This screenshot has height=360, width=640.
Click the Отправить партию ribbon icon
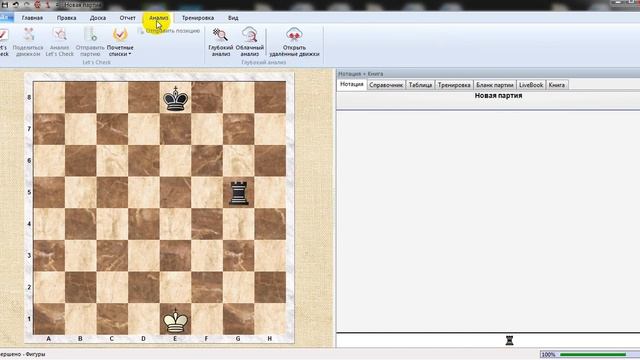(90, 42)
